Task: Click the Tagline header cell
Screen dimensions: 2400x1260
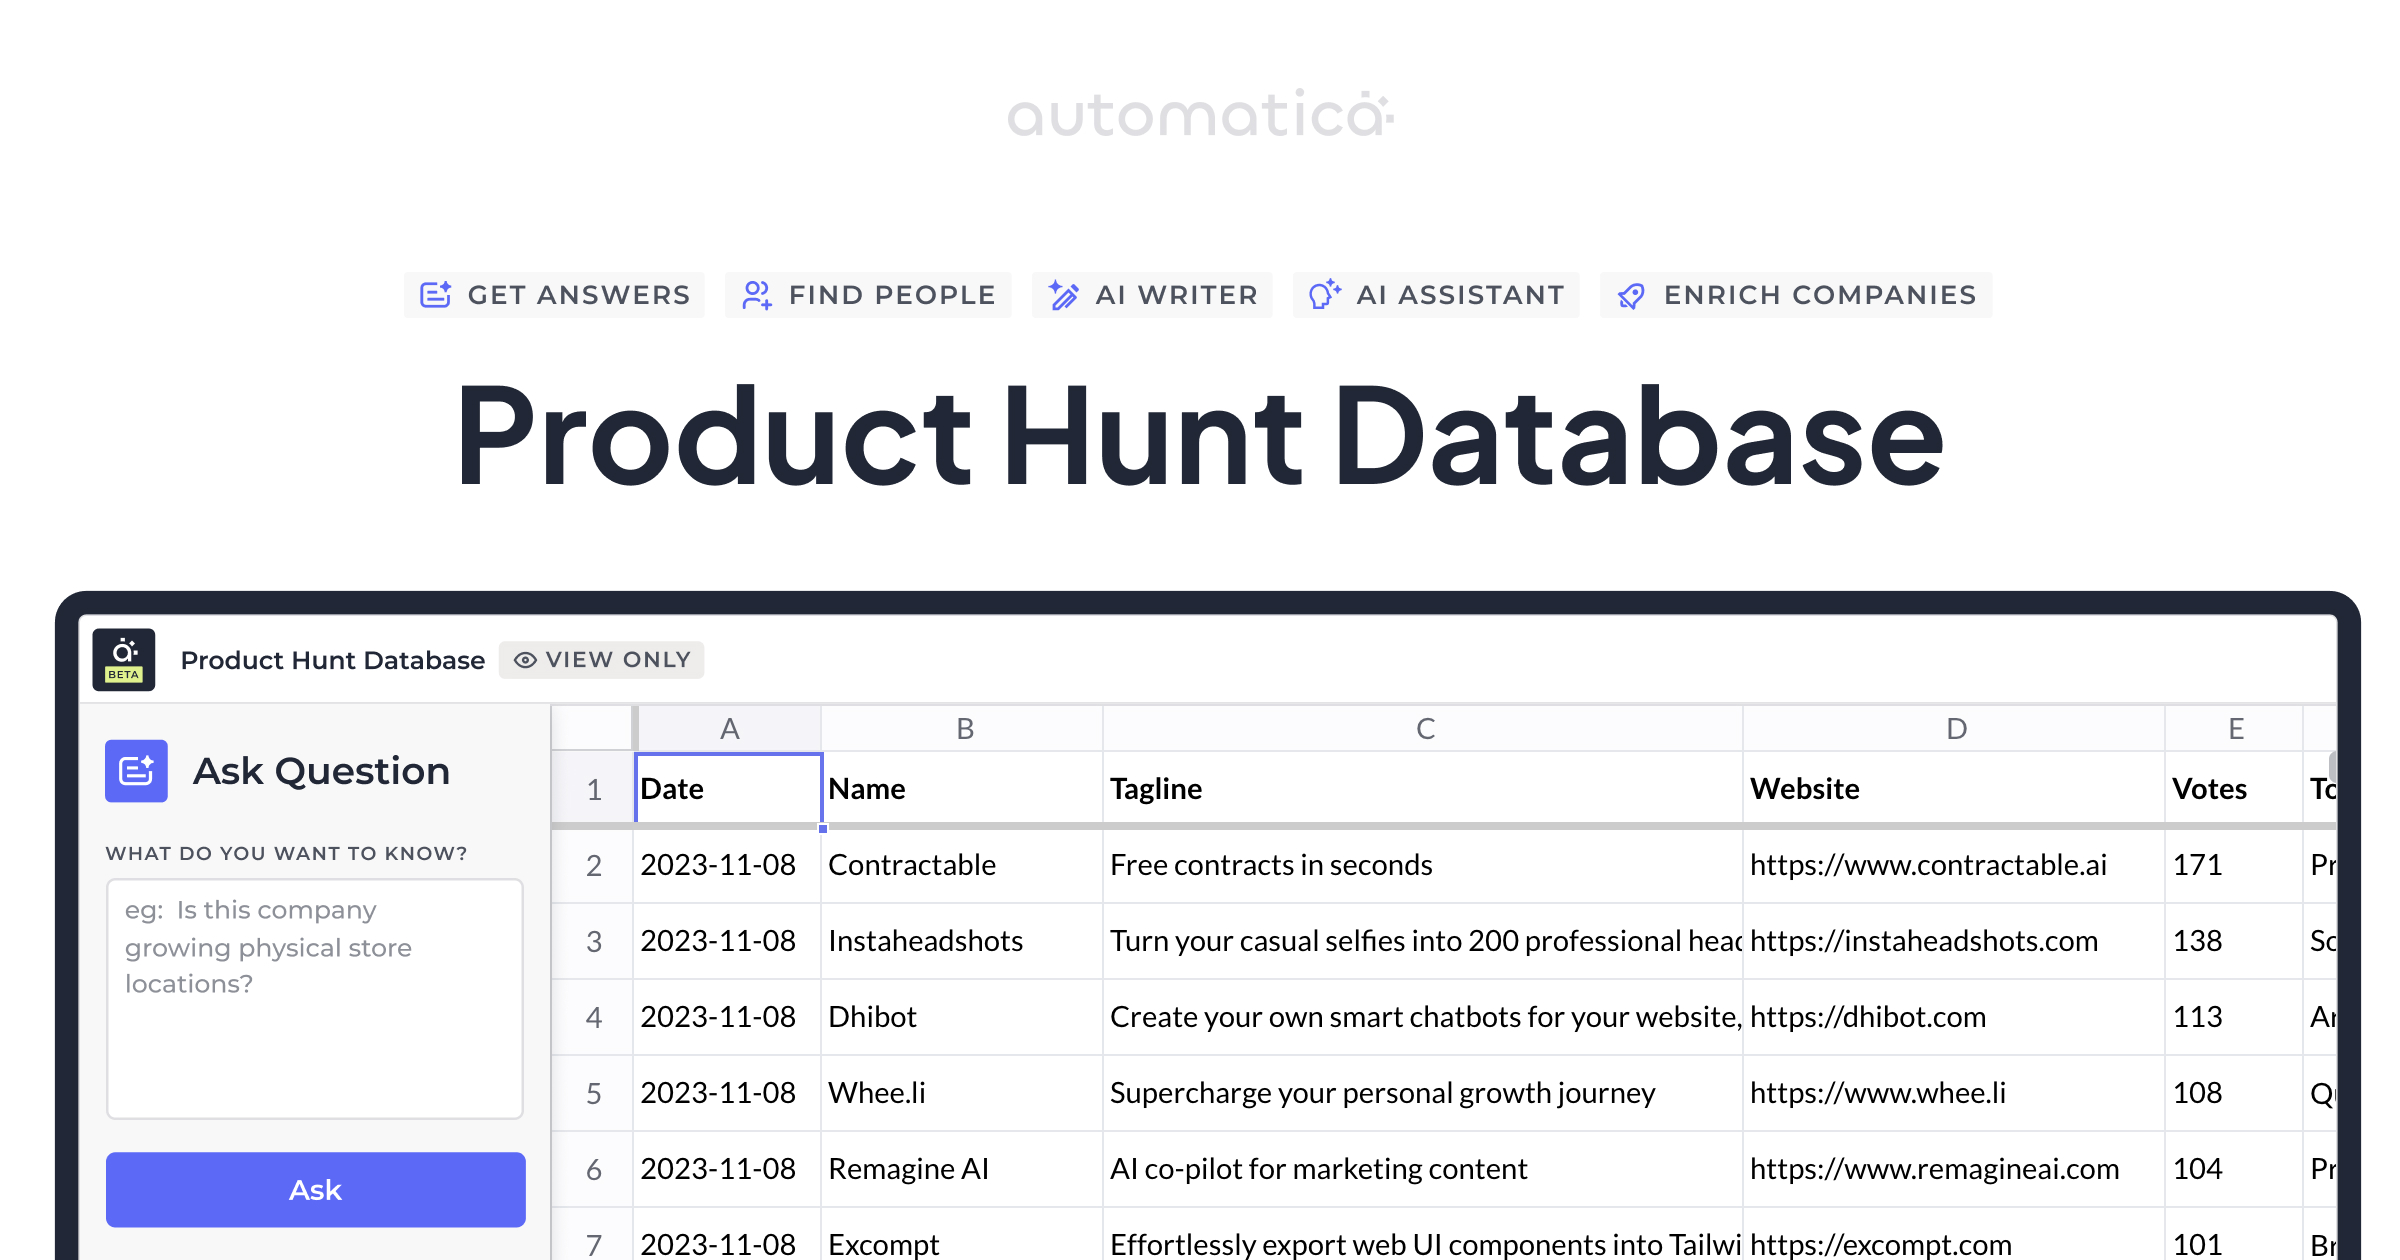Action: [1423, 789]
